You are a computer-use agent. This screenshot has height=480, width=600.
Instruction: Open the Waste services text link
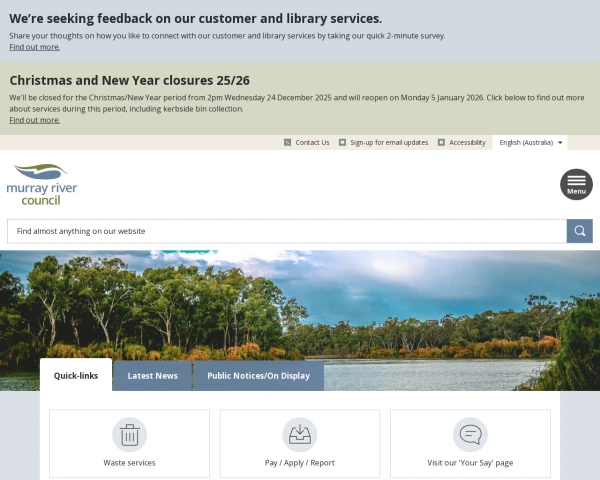tap(129, 462)
